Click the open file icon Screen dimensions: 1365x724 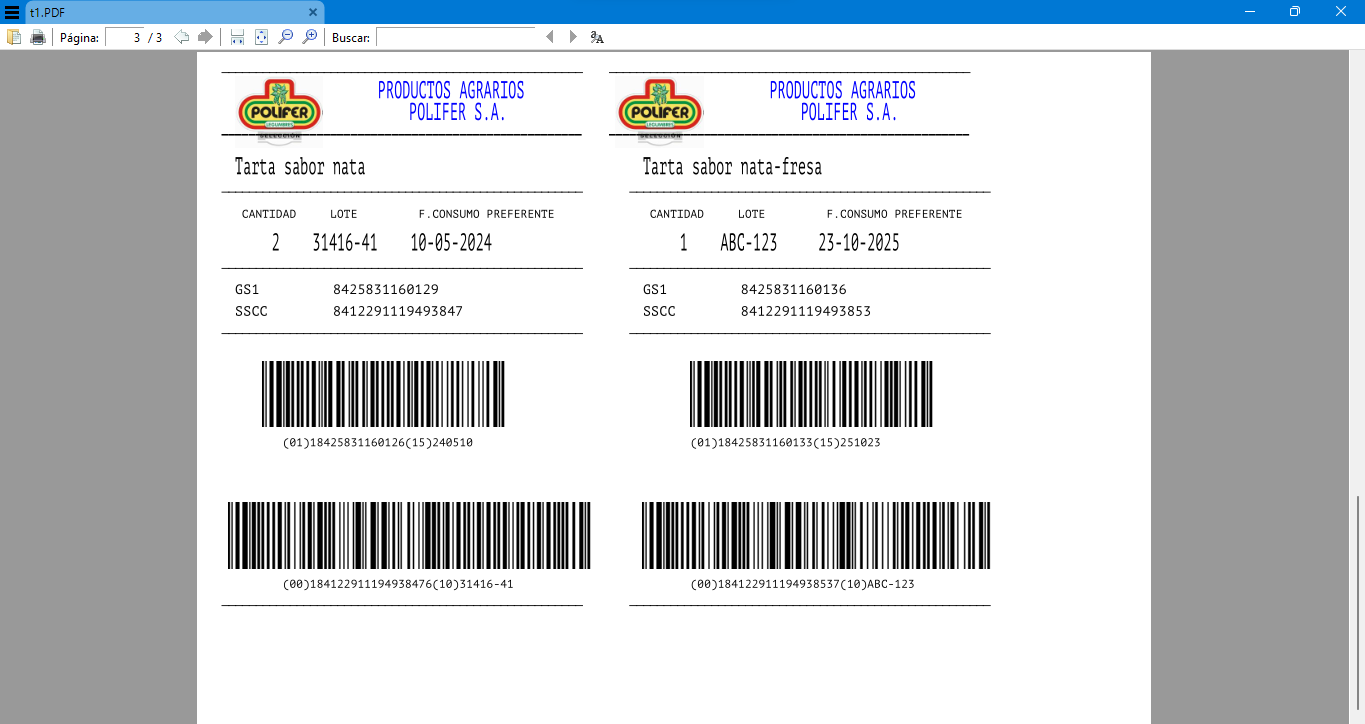14,37
